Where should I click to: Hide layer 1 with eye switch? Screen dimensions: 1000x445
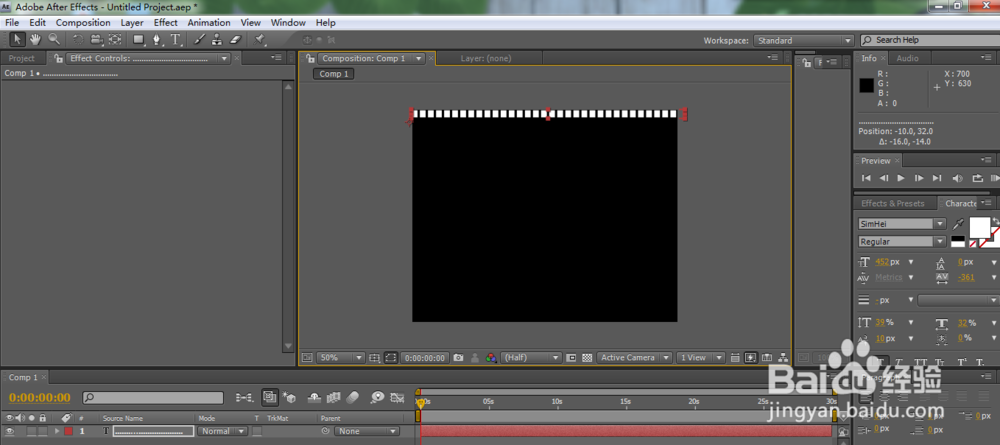[x=10, y=431]
